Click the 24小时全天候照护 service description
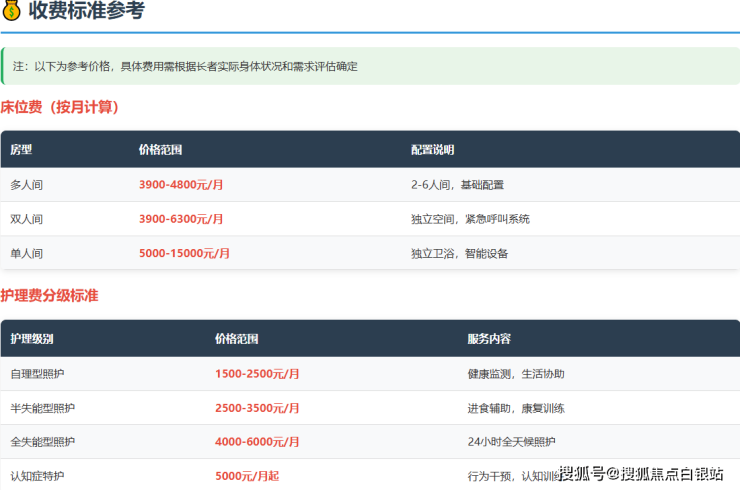Image resolution: width=740 pixels, height=490 pixels. tap(511, 442)
